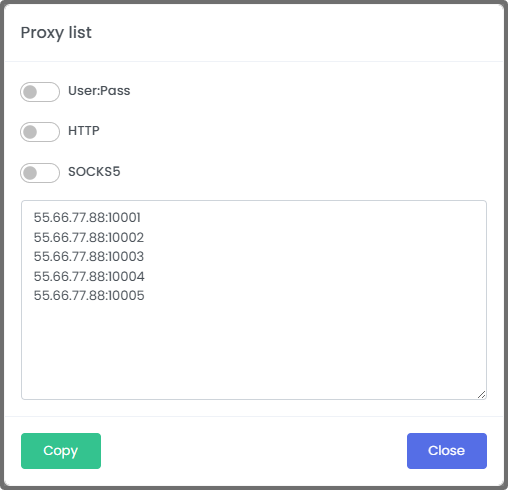Viewport: 509px width, 490px height.
Task: Click the textarea resize handle in the corner
Action: pyautogui.click(x=481, y=394)
